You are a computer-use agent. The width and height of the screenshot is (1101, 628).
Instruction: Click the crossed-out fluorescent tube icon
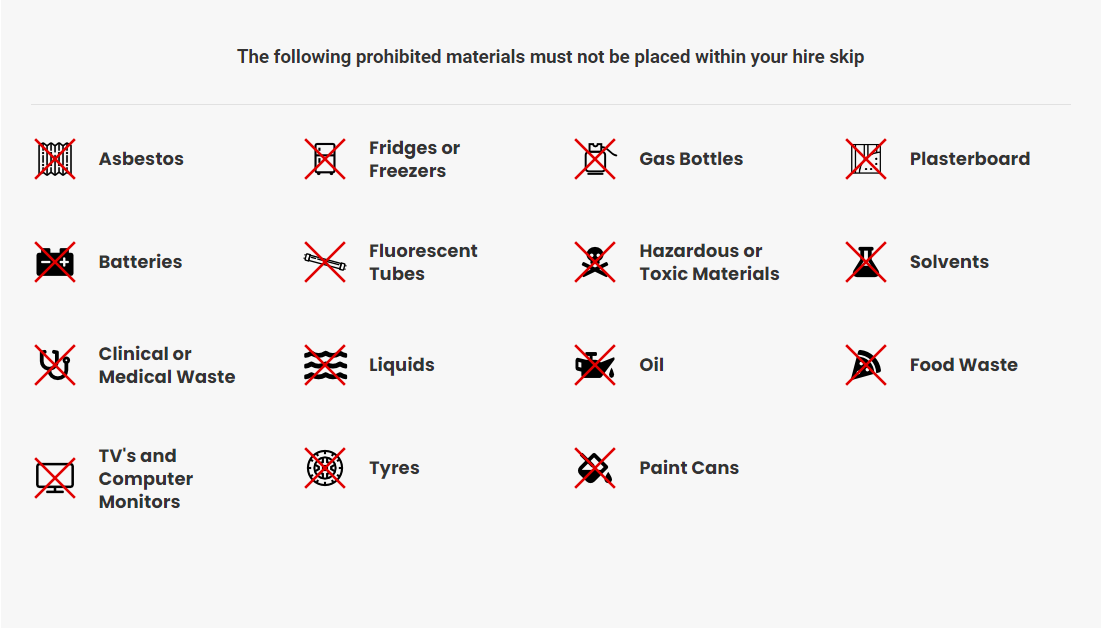coord(325,262)
